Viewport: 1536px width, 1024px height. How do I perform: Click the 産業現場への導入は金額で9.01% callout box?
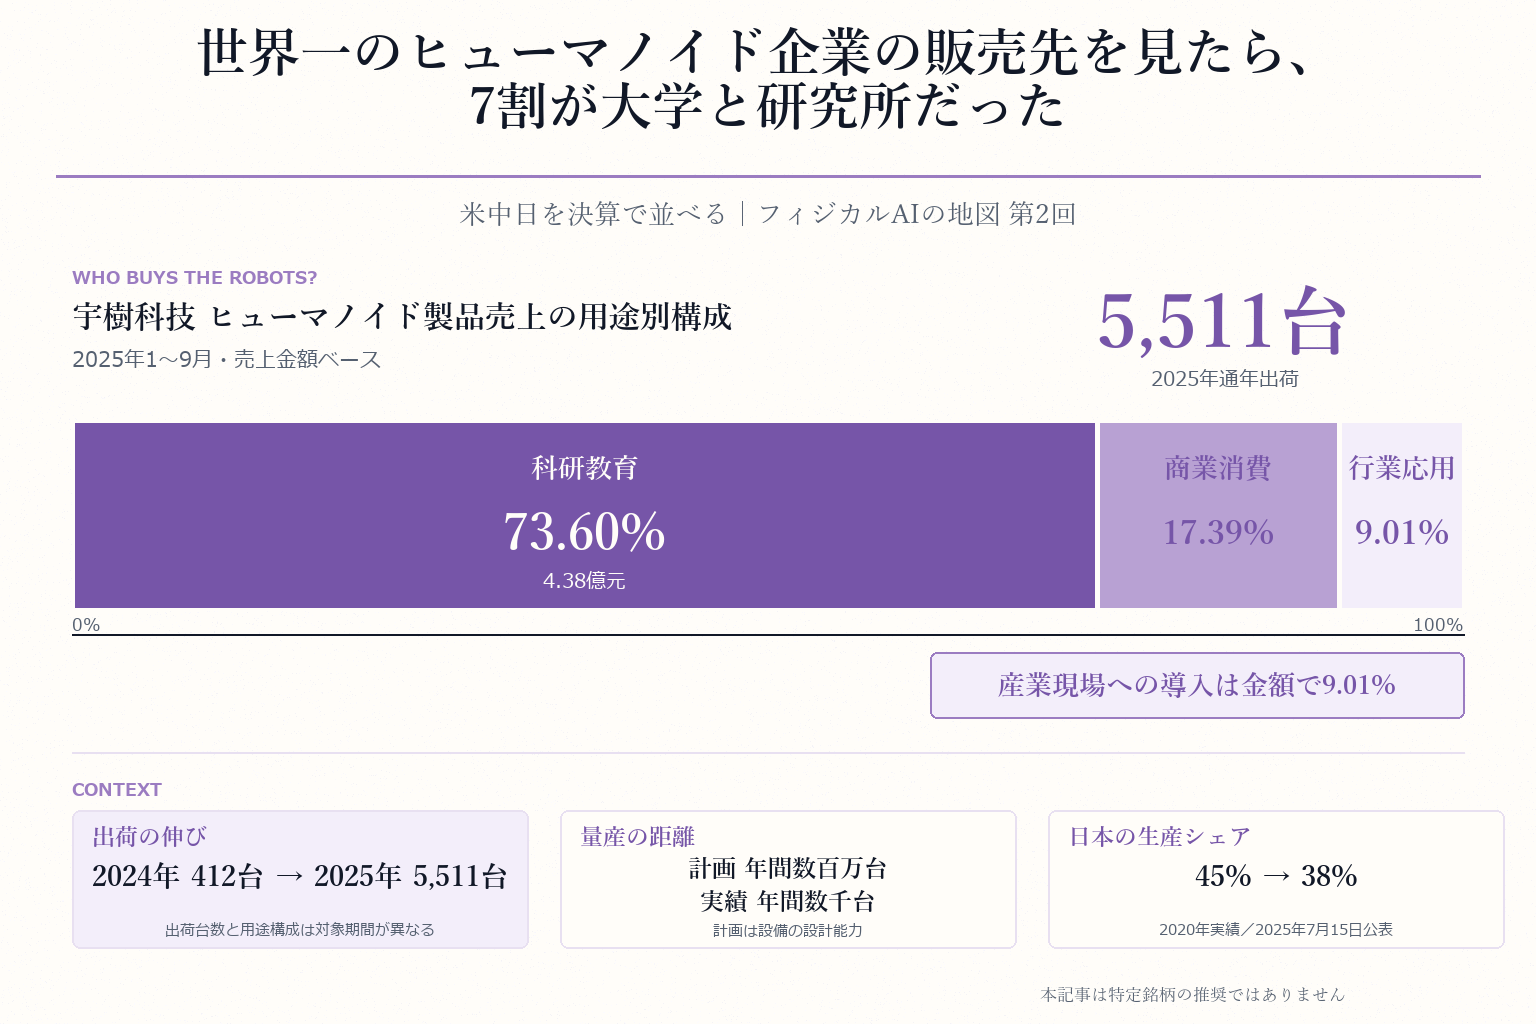(1197, 685)
